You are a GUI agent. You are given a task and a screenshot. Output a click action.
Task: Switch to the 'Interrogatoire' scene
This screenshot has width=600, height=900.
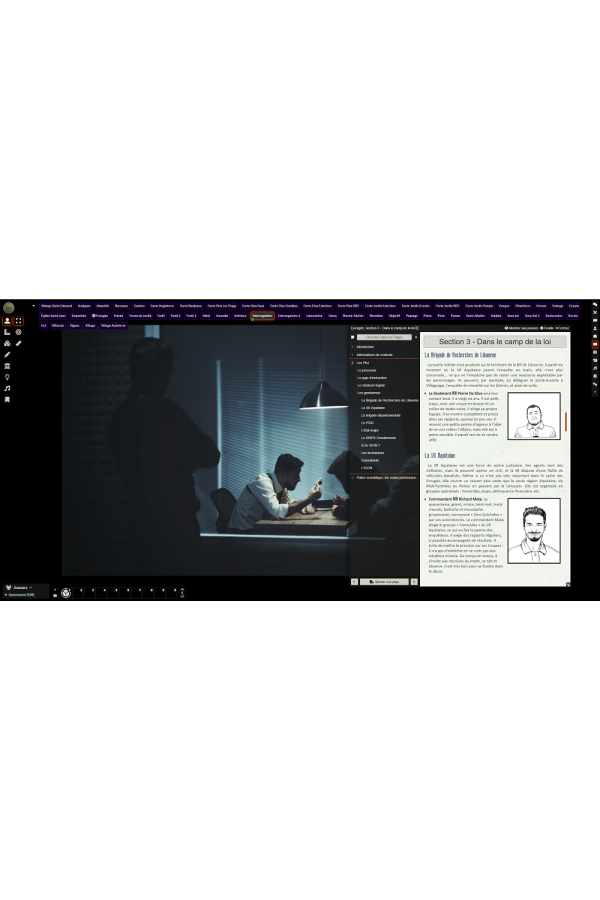(263, 315)
